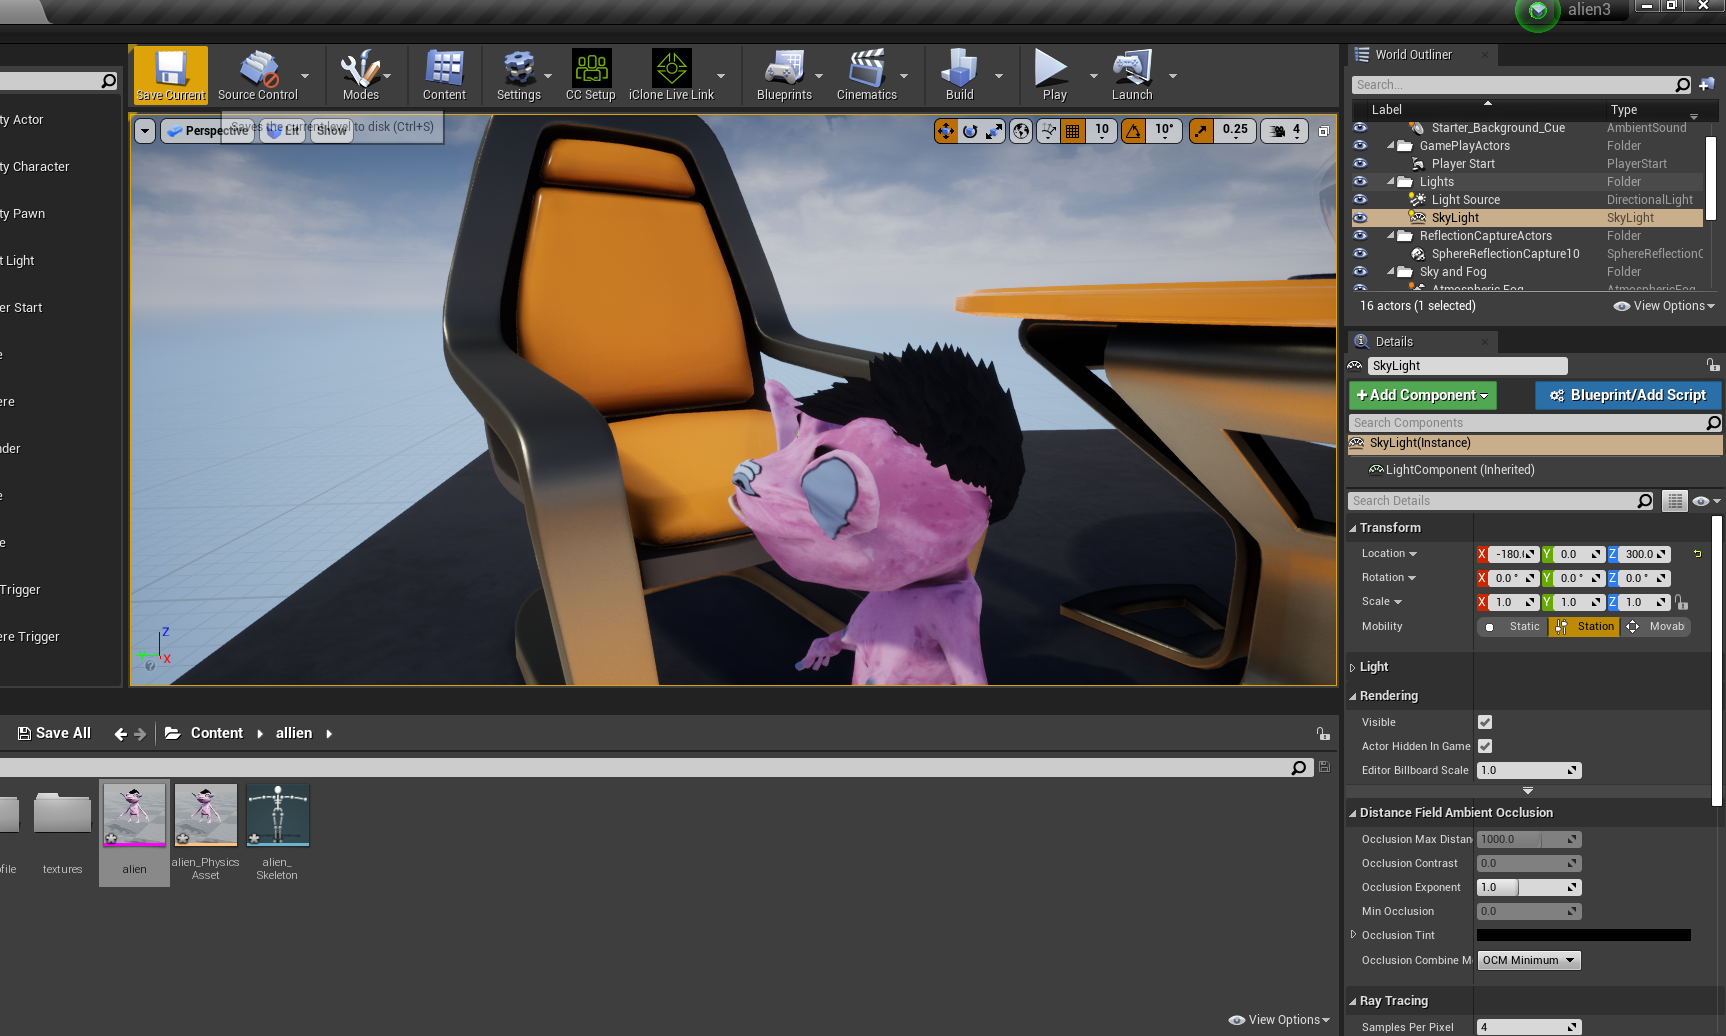
Task: Open the Build options dropdown arrow
Action: click(998, 76)
